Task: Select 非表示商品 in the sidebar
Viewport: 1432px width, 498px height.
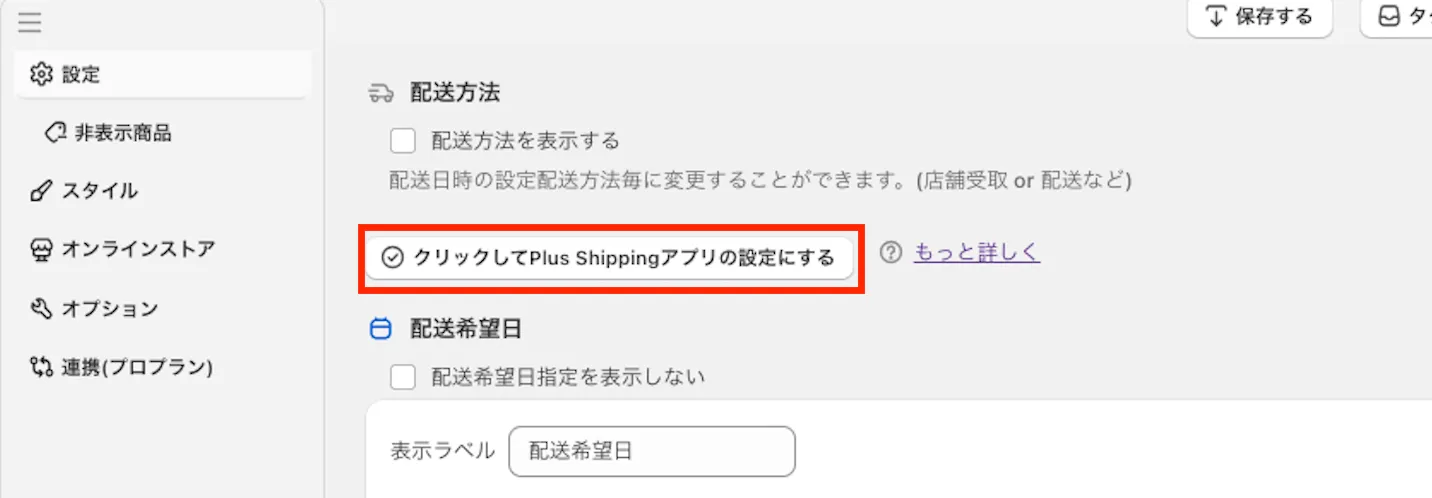Action: [x=123, y=133]
